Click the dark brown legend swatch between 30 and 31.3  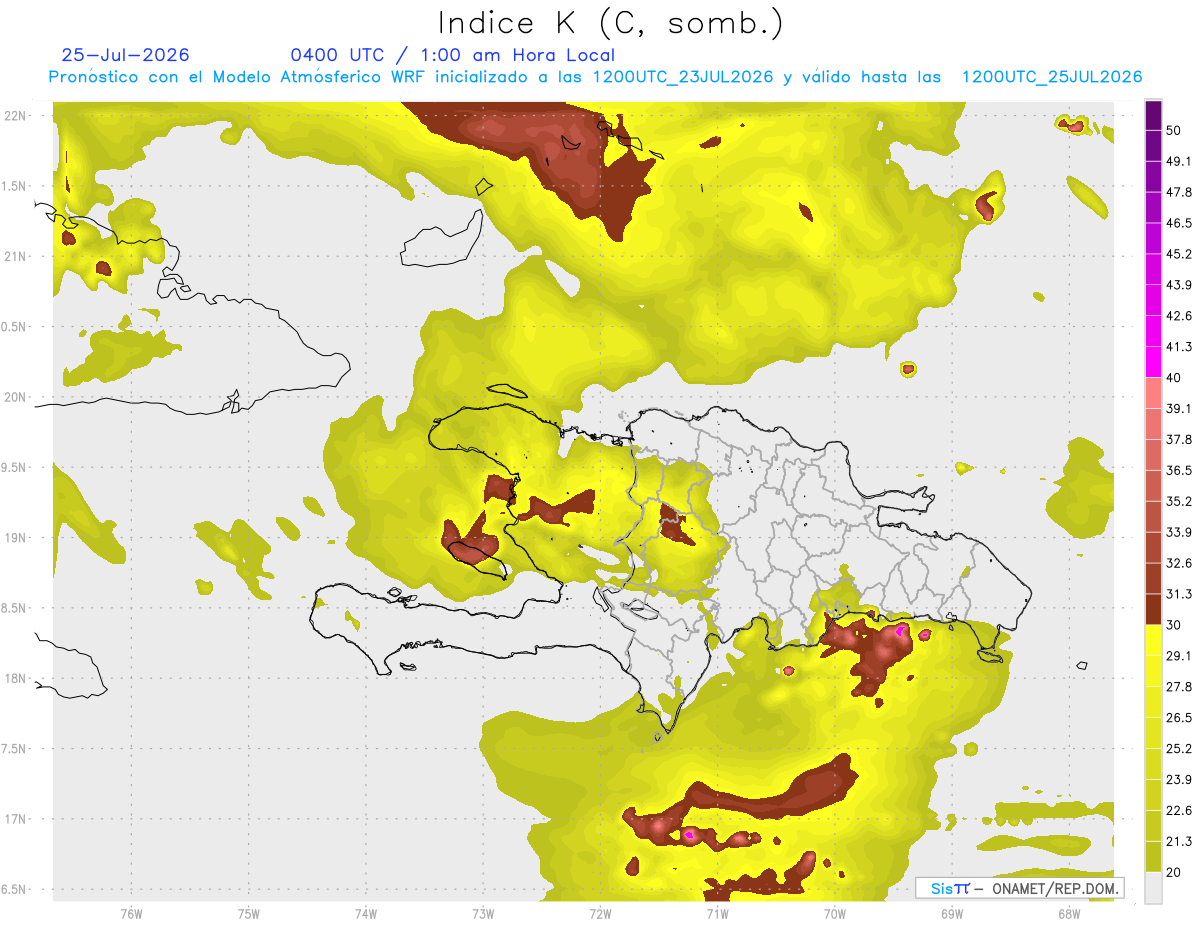tap(1153, 610)
